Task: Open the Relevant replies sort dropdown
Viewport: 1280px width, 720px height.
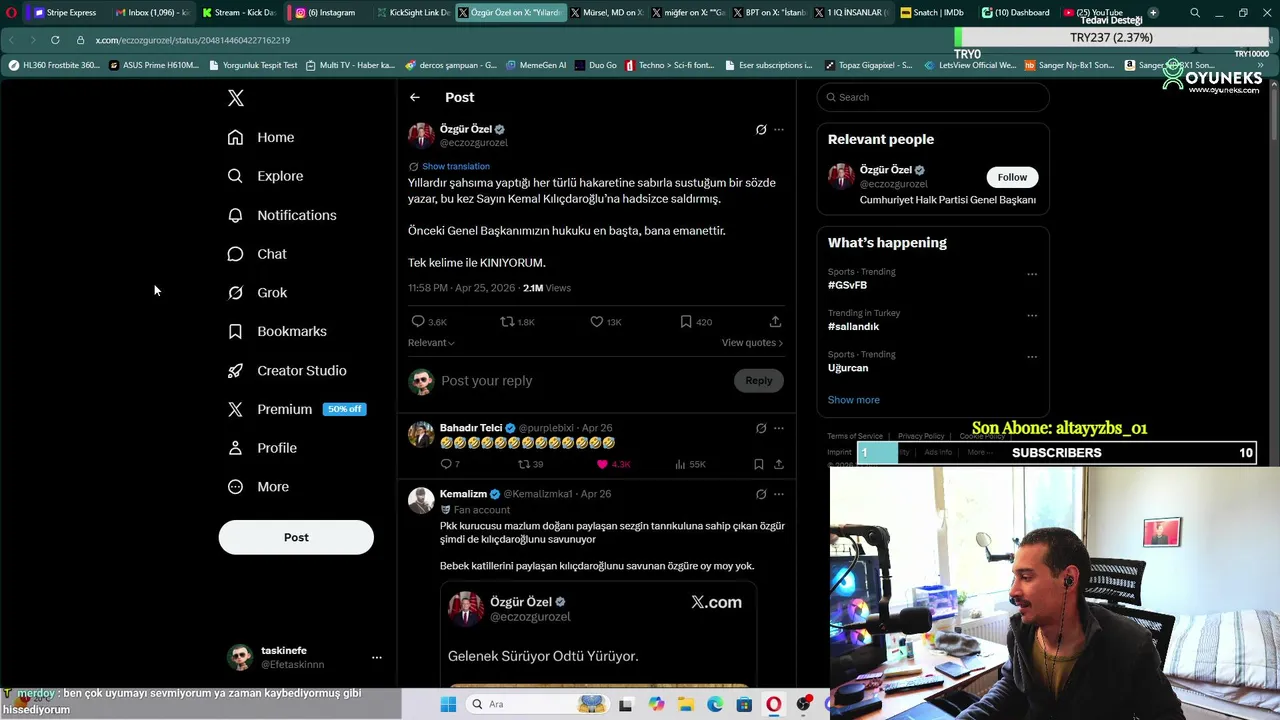Action: [431, 342]
